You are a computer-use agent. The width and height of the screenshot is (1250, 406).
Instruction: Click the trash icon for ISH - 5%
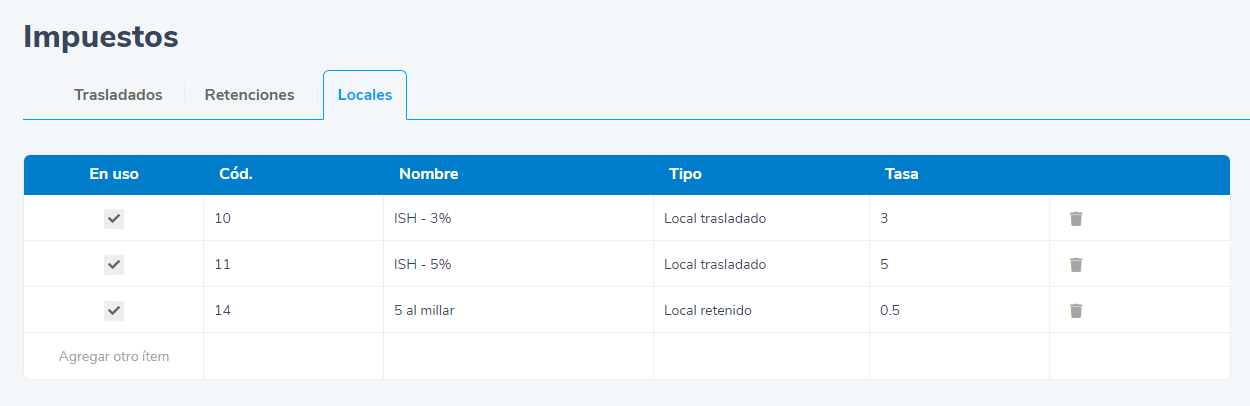coord(1076,264)
